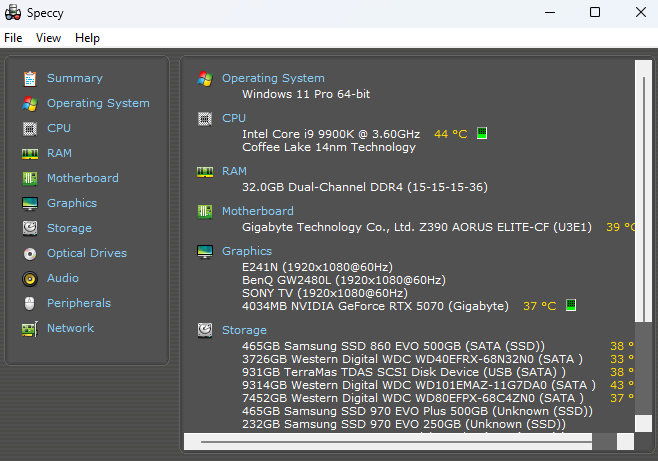Click the CPU heading link in main panel
658x461 pixels.
pos(234,118)
